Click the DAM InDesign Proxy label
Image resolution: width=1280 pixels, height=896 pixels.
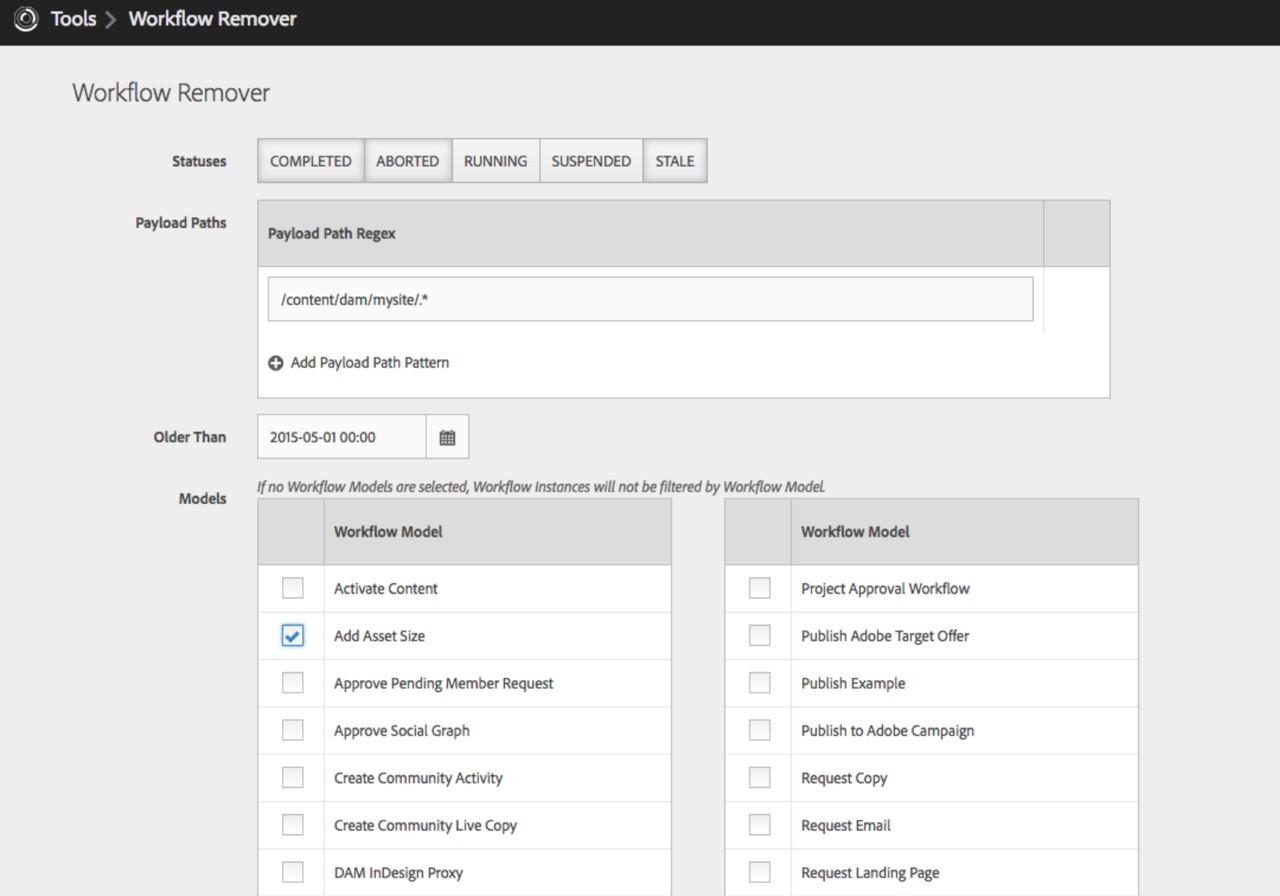398,872
